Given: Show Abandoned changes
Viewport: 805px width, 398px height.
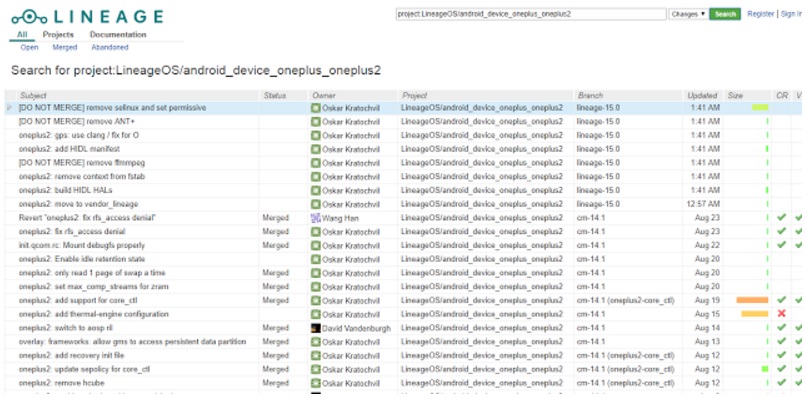Looking at the screenshot, I should pyautogui.click(x=110, y=47).
